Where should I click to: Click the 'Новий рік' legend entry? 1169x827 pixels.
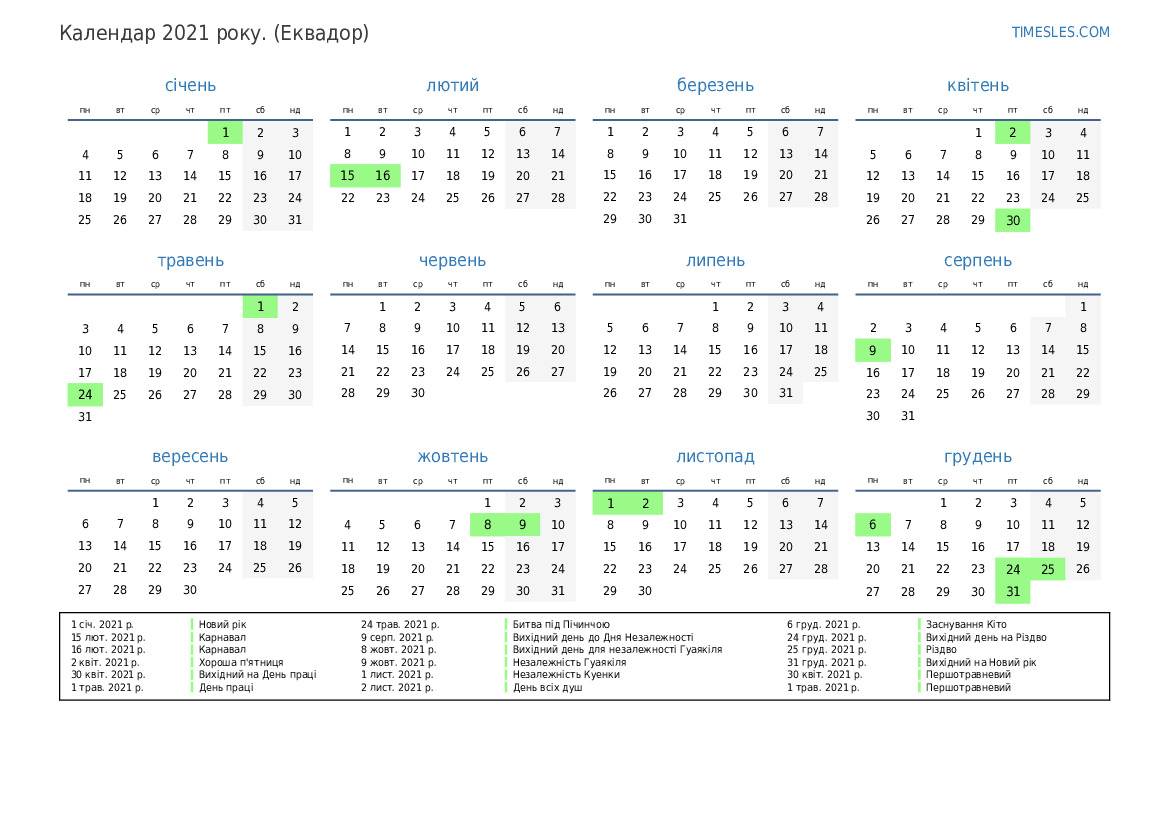coord(222,624)
